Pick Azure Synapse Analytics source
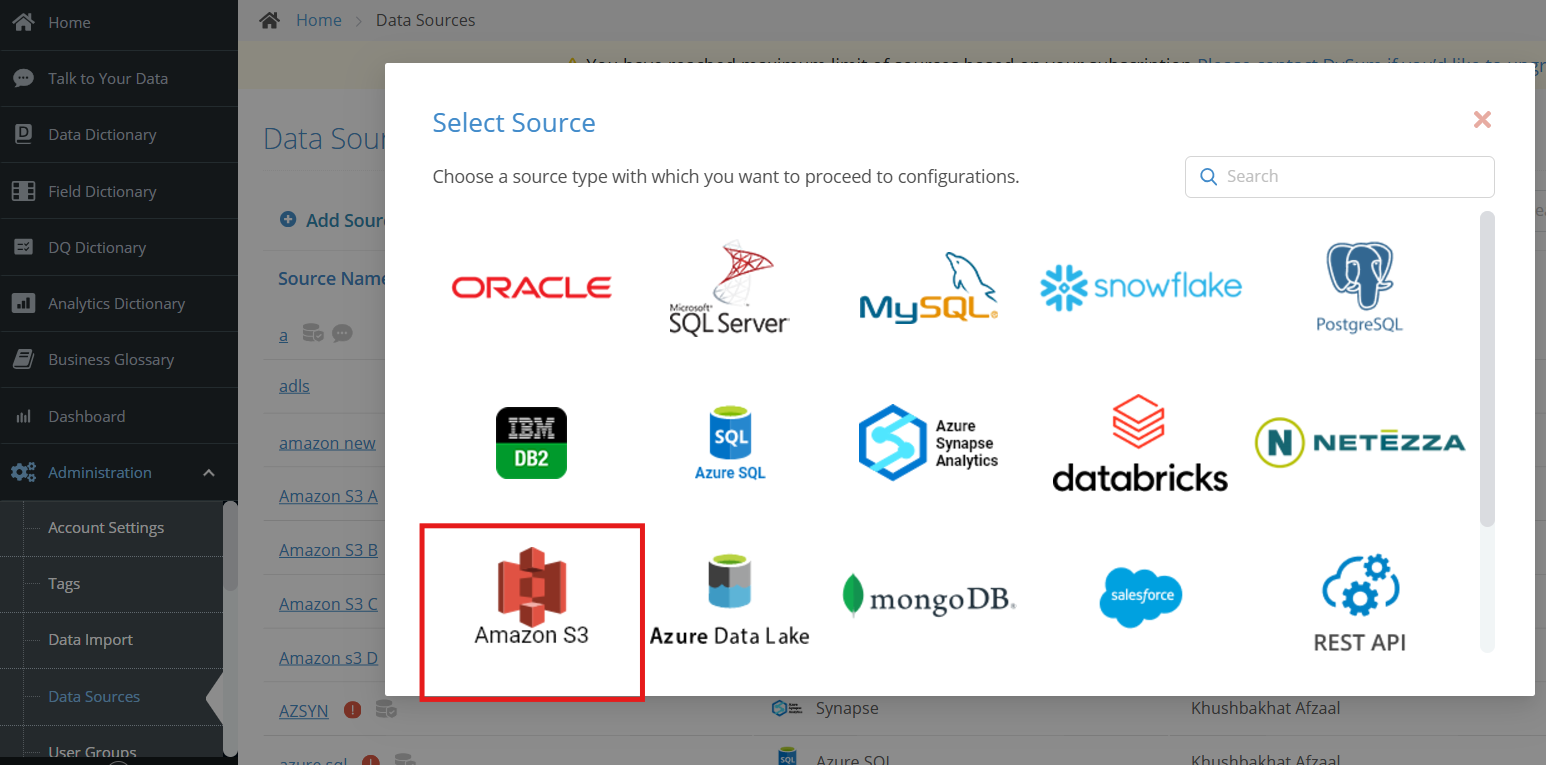The width and height of the screenshot is (1546, 765). coord(929,443)
